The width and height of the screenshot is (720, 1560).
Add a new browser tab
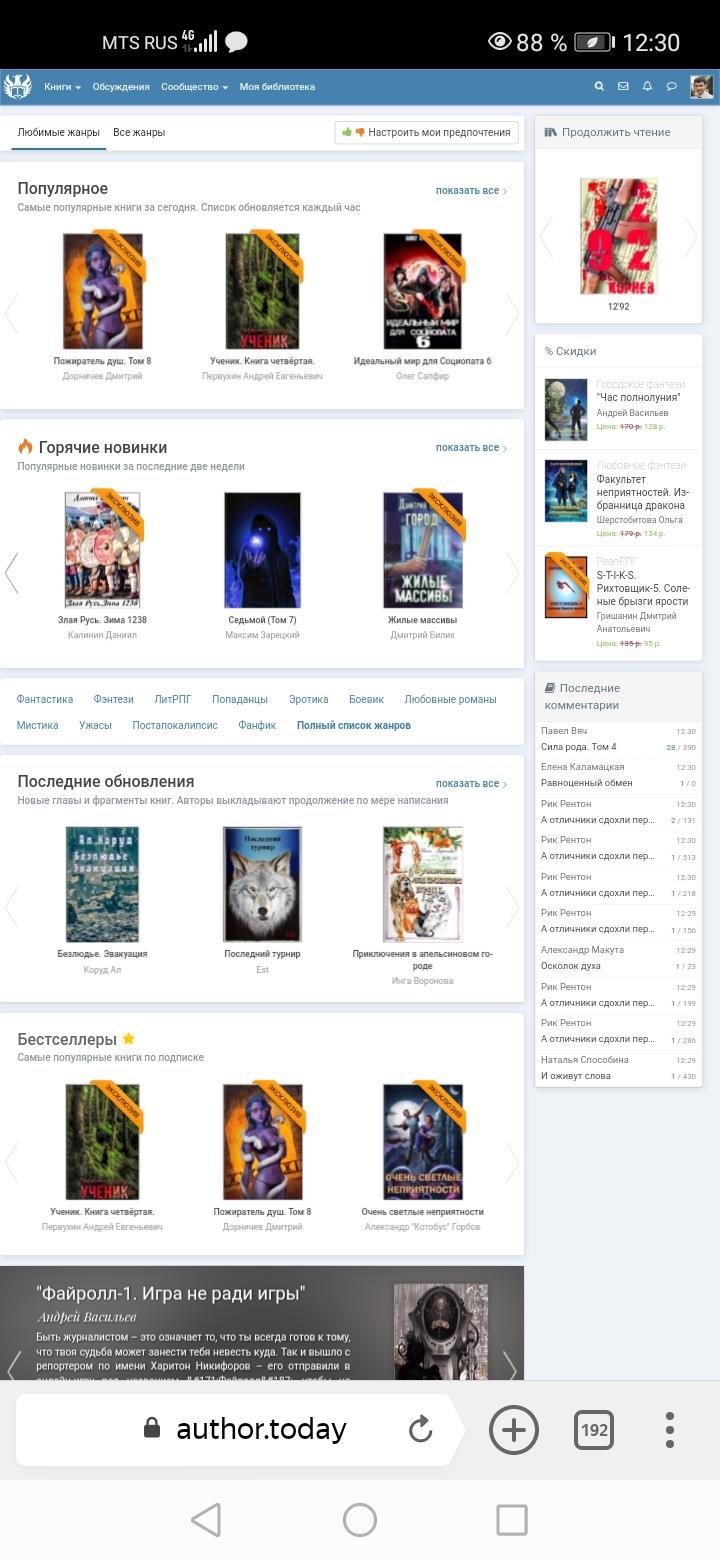pos(513,1430)
